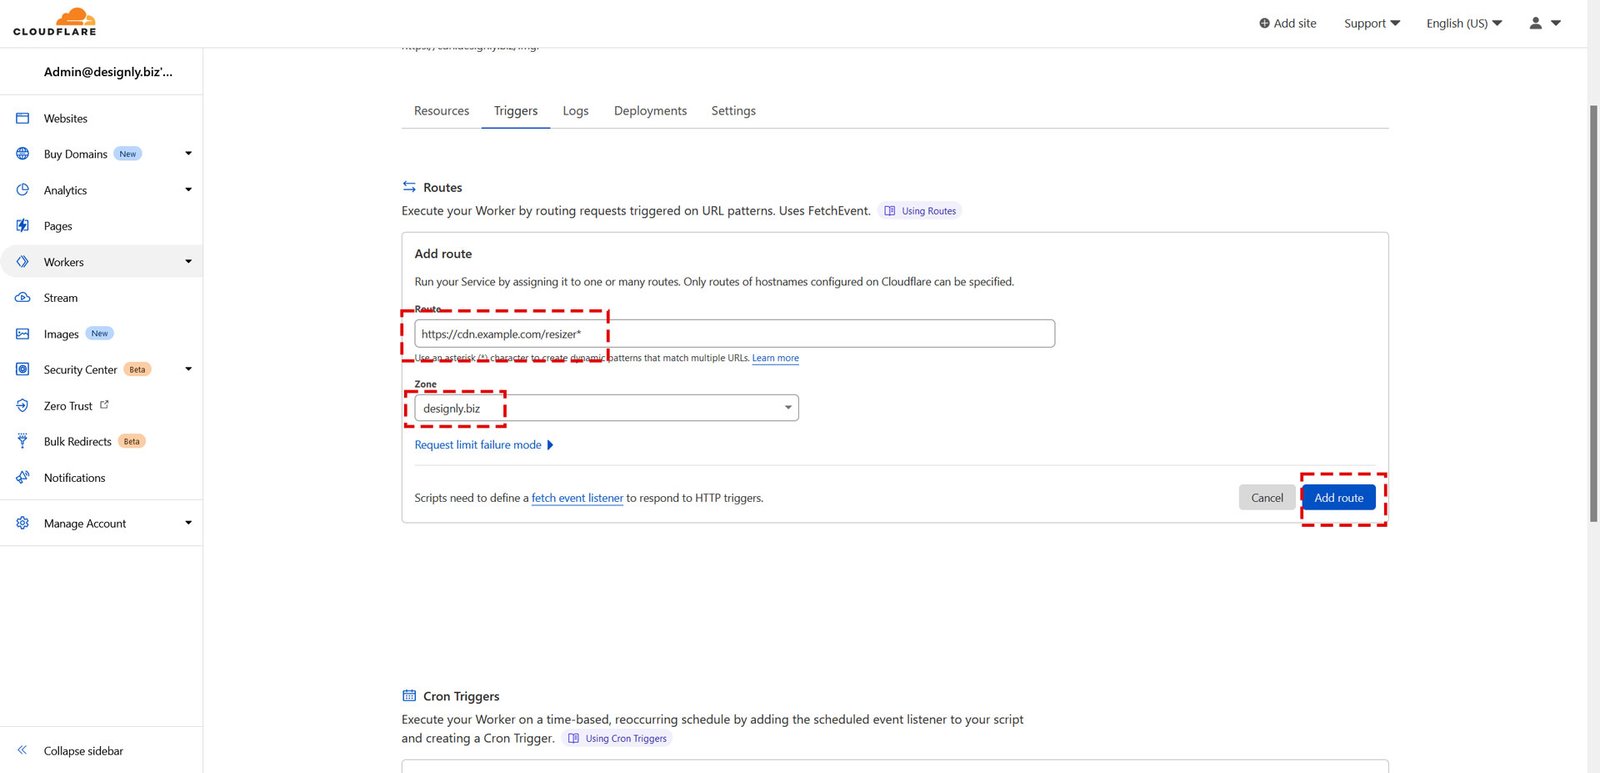Image resolution: width=1600 pixels, height=773 pixels.
Task: Open Websites via its sidebar icon
Action: tap(22, 118)
